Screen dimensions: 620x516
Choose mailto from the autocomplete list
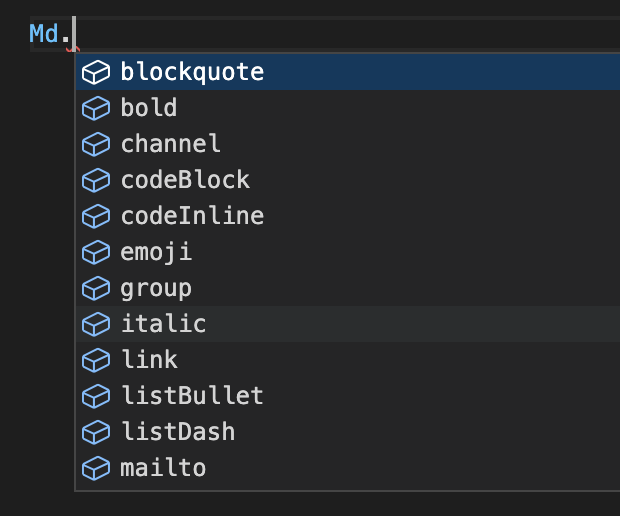click(163, 468)
